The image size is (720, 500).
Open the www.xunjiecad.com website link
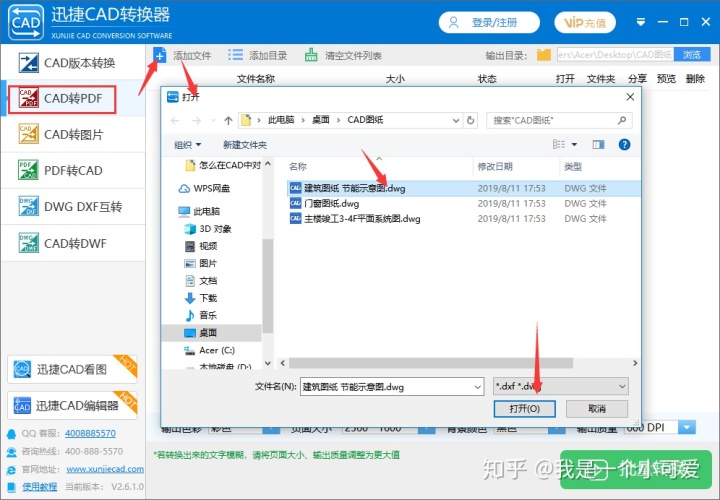105,469
